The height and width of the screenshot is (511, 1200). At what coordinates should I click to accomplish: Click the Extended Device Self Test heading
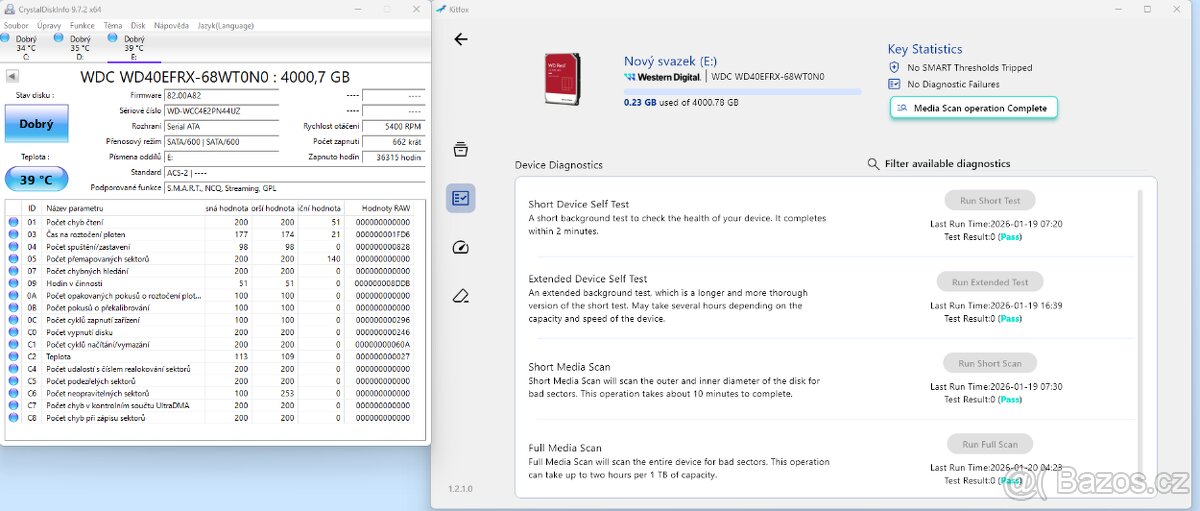588,279
